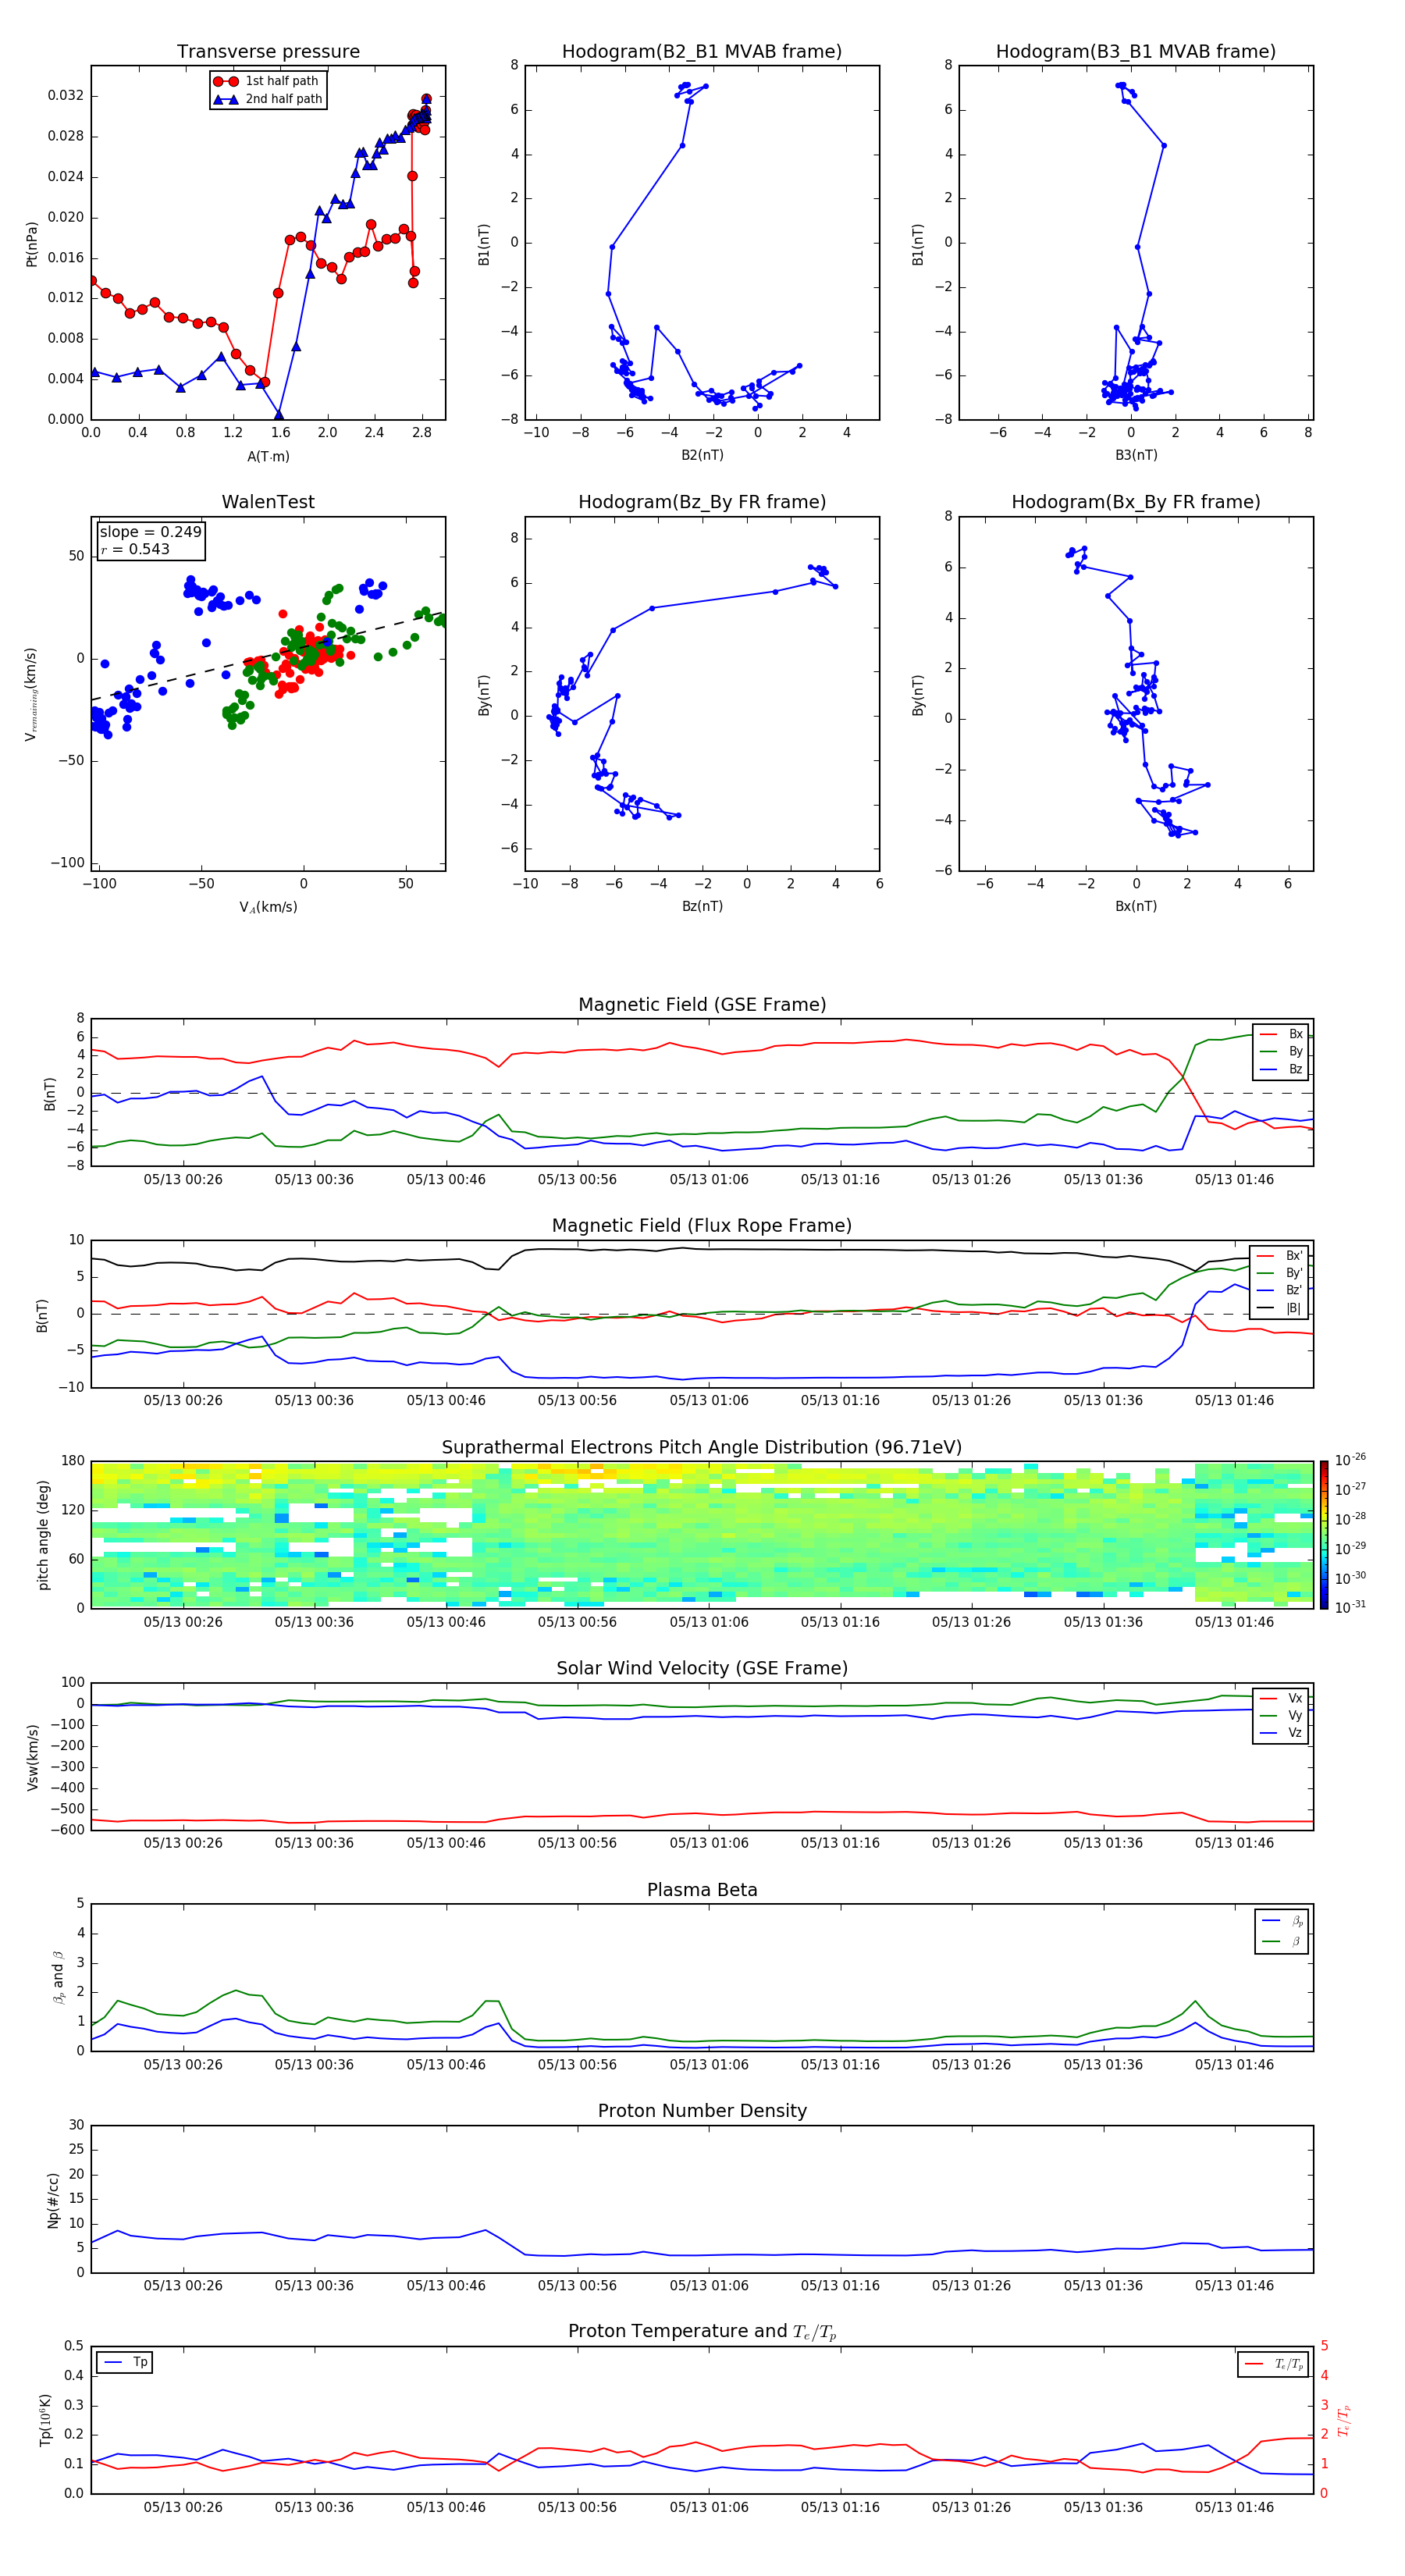Click 'Hodogram(Bz_By FR frame)' title
1405x2576 pixels.
tap(702, 502)
